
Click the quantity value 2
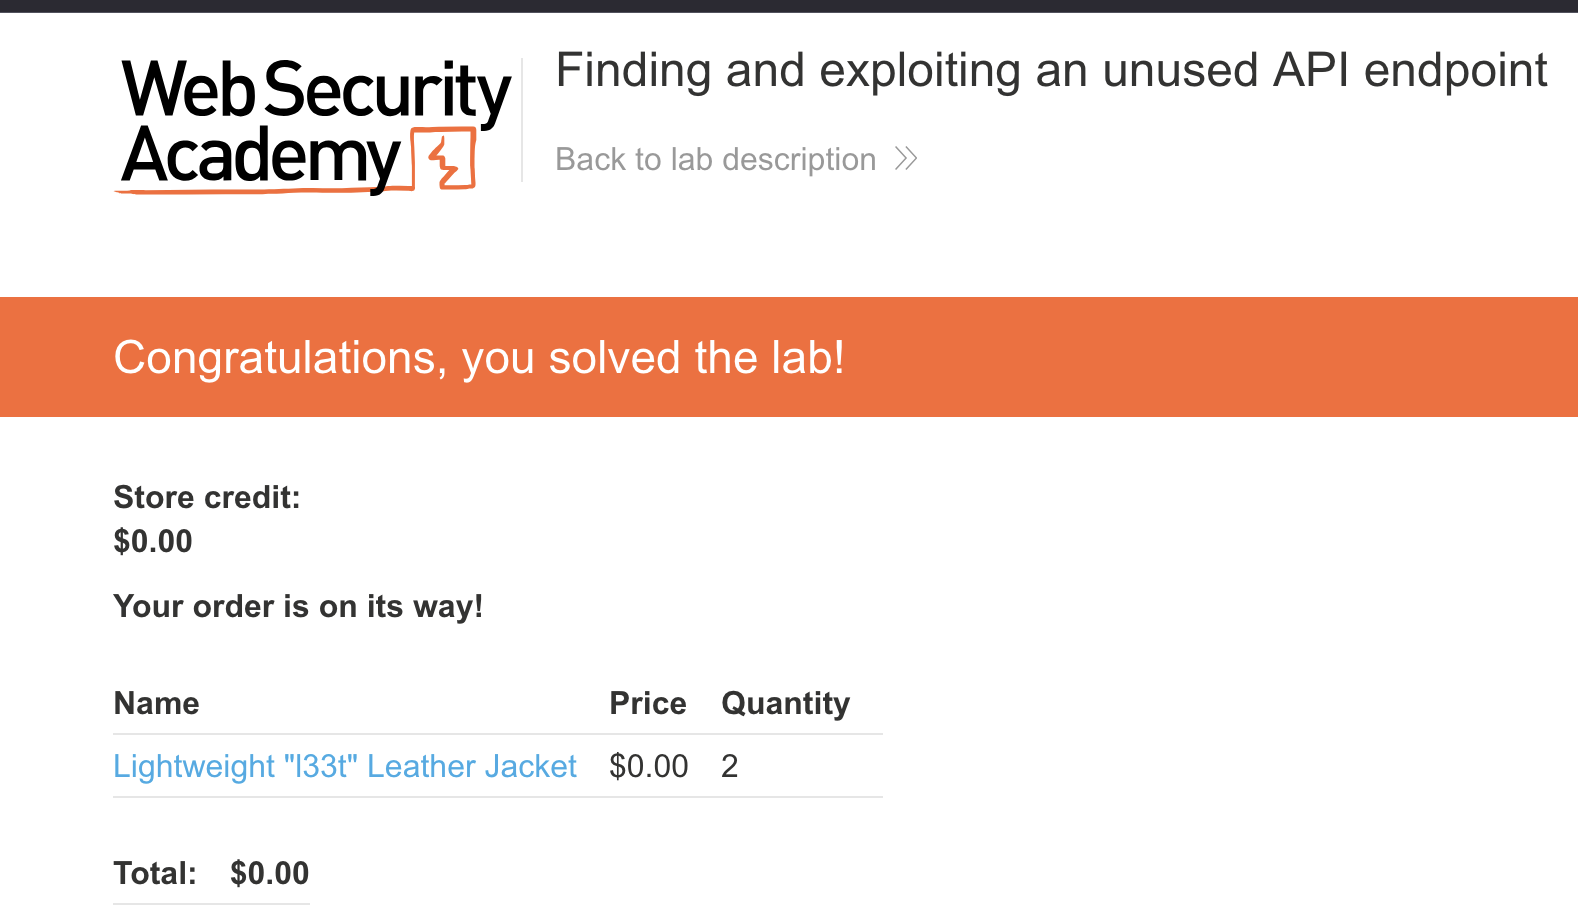[730, 766]
